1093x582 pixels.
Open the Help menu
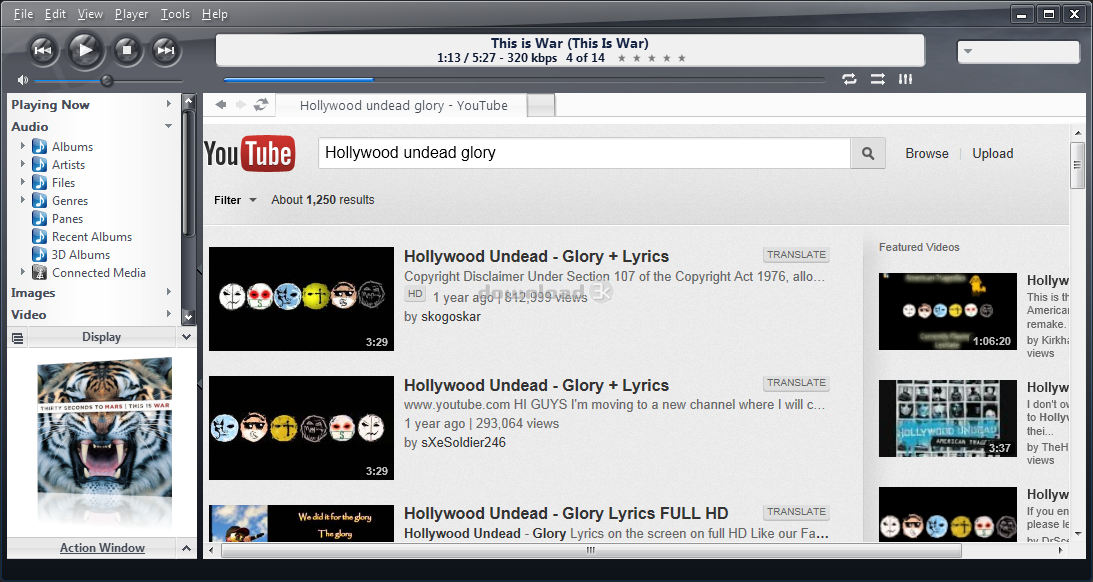coord(215,14)
